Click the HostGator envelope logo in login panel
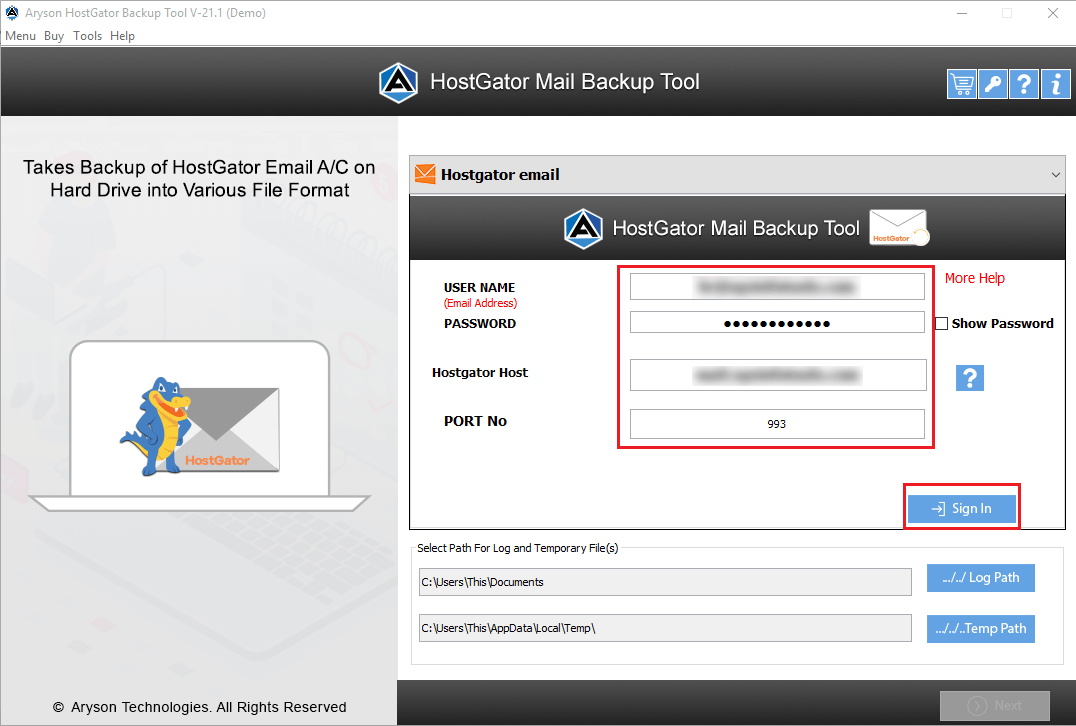The image size is (1076, 726). pyautogui.click(x=899, y=228)
